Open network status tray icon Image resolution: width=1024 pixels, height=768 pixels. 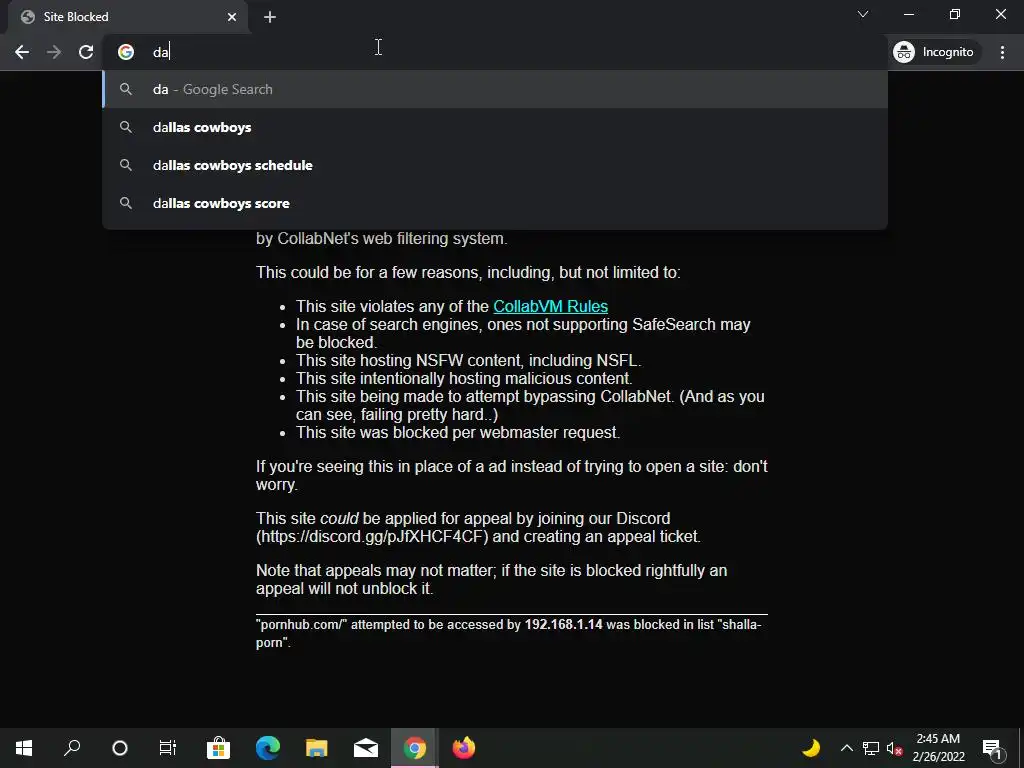[871, 748]
